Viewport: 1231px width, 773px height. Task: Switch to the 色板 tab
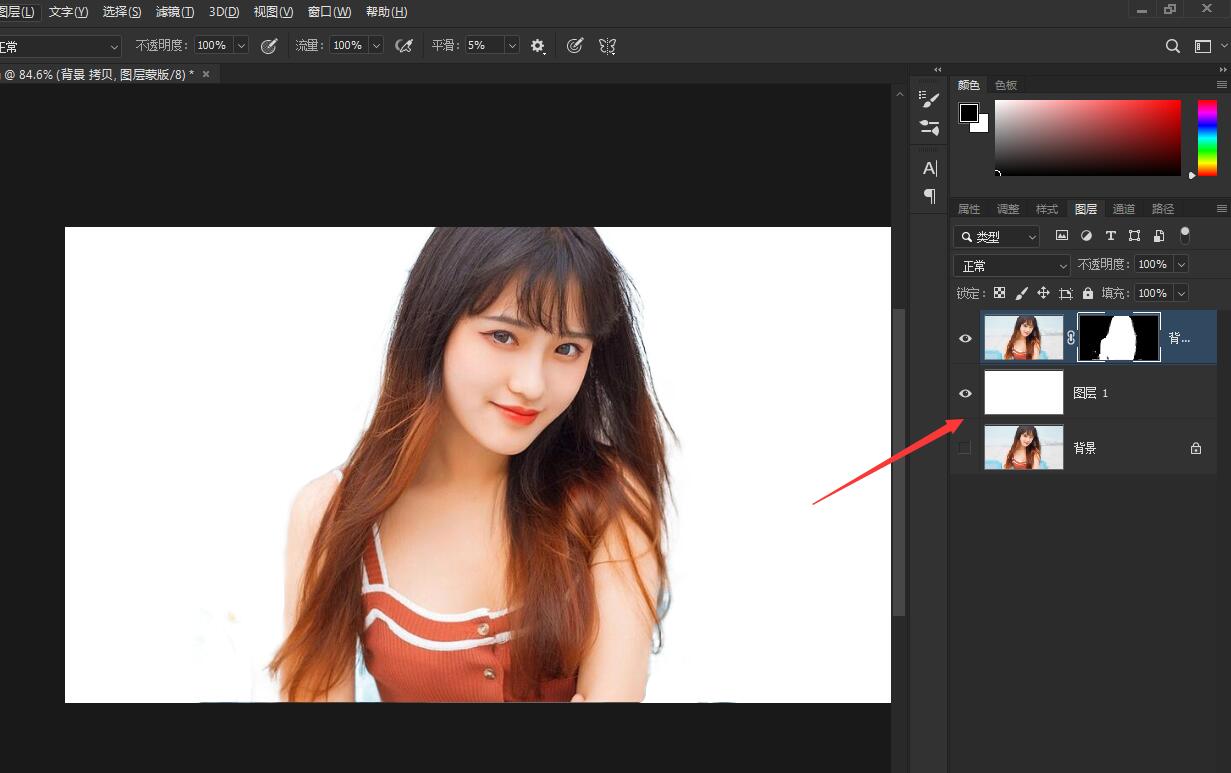1006,85
